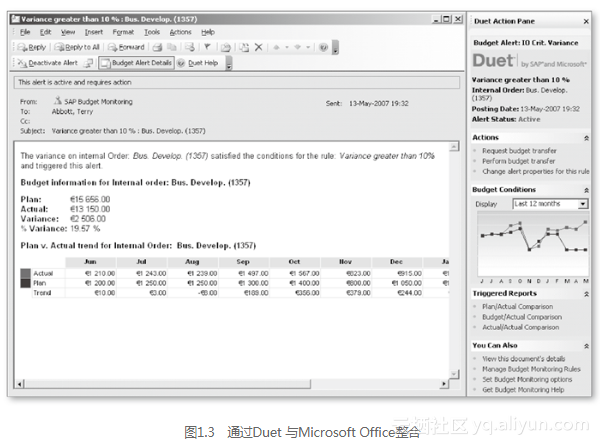600x445 pixels.
Task: Open the Tools menu
Action: 152,32
